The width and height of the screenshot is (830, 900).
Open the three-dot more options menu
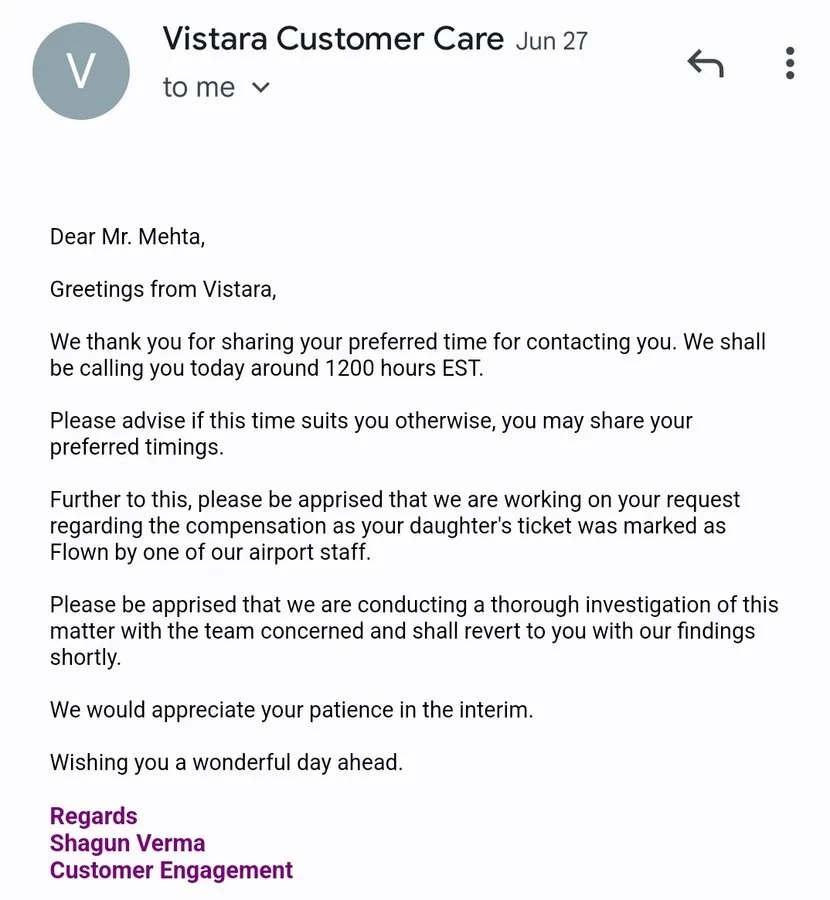pyautogui.click(x=790, y=63)
